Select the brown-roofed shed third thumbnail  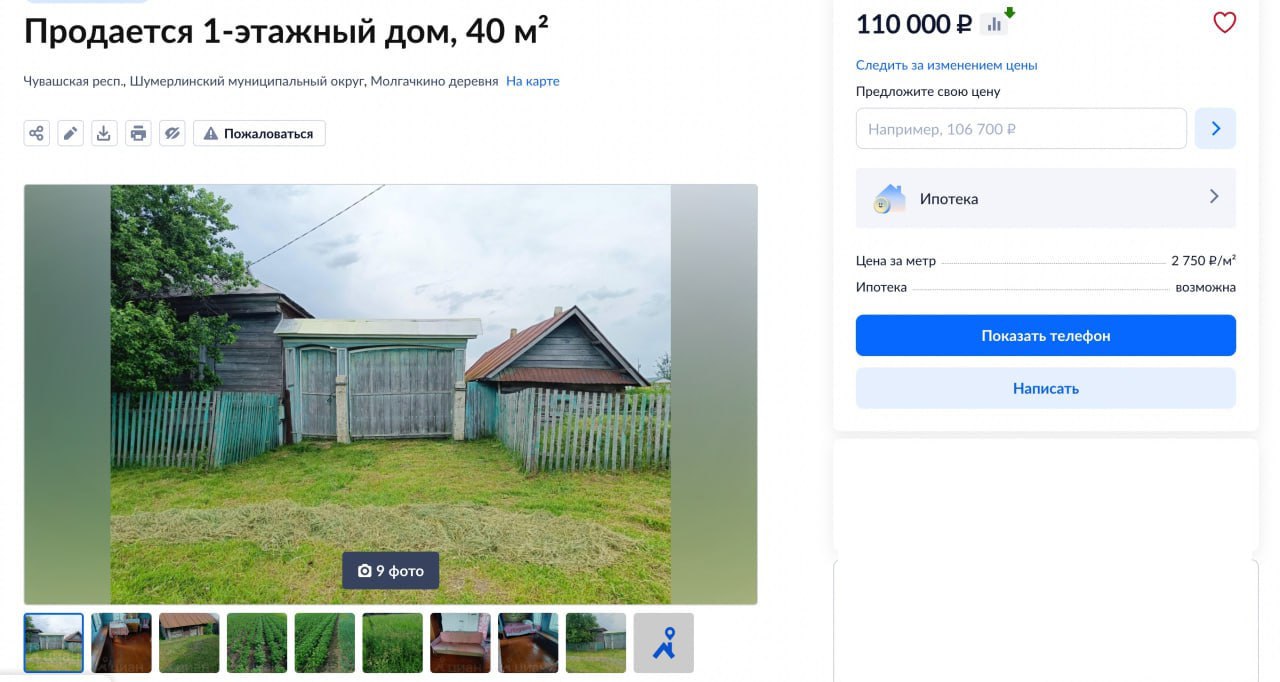[189, 643]
